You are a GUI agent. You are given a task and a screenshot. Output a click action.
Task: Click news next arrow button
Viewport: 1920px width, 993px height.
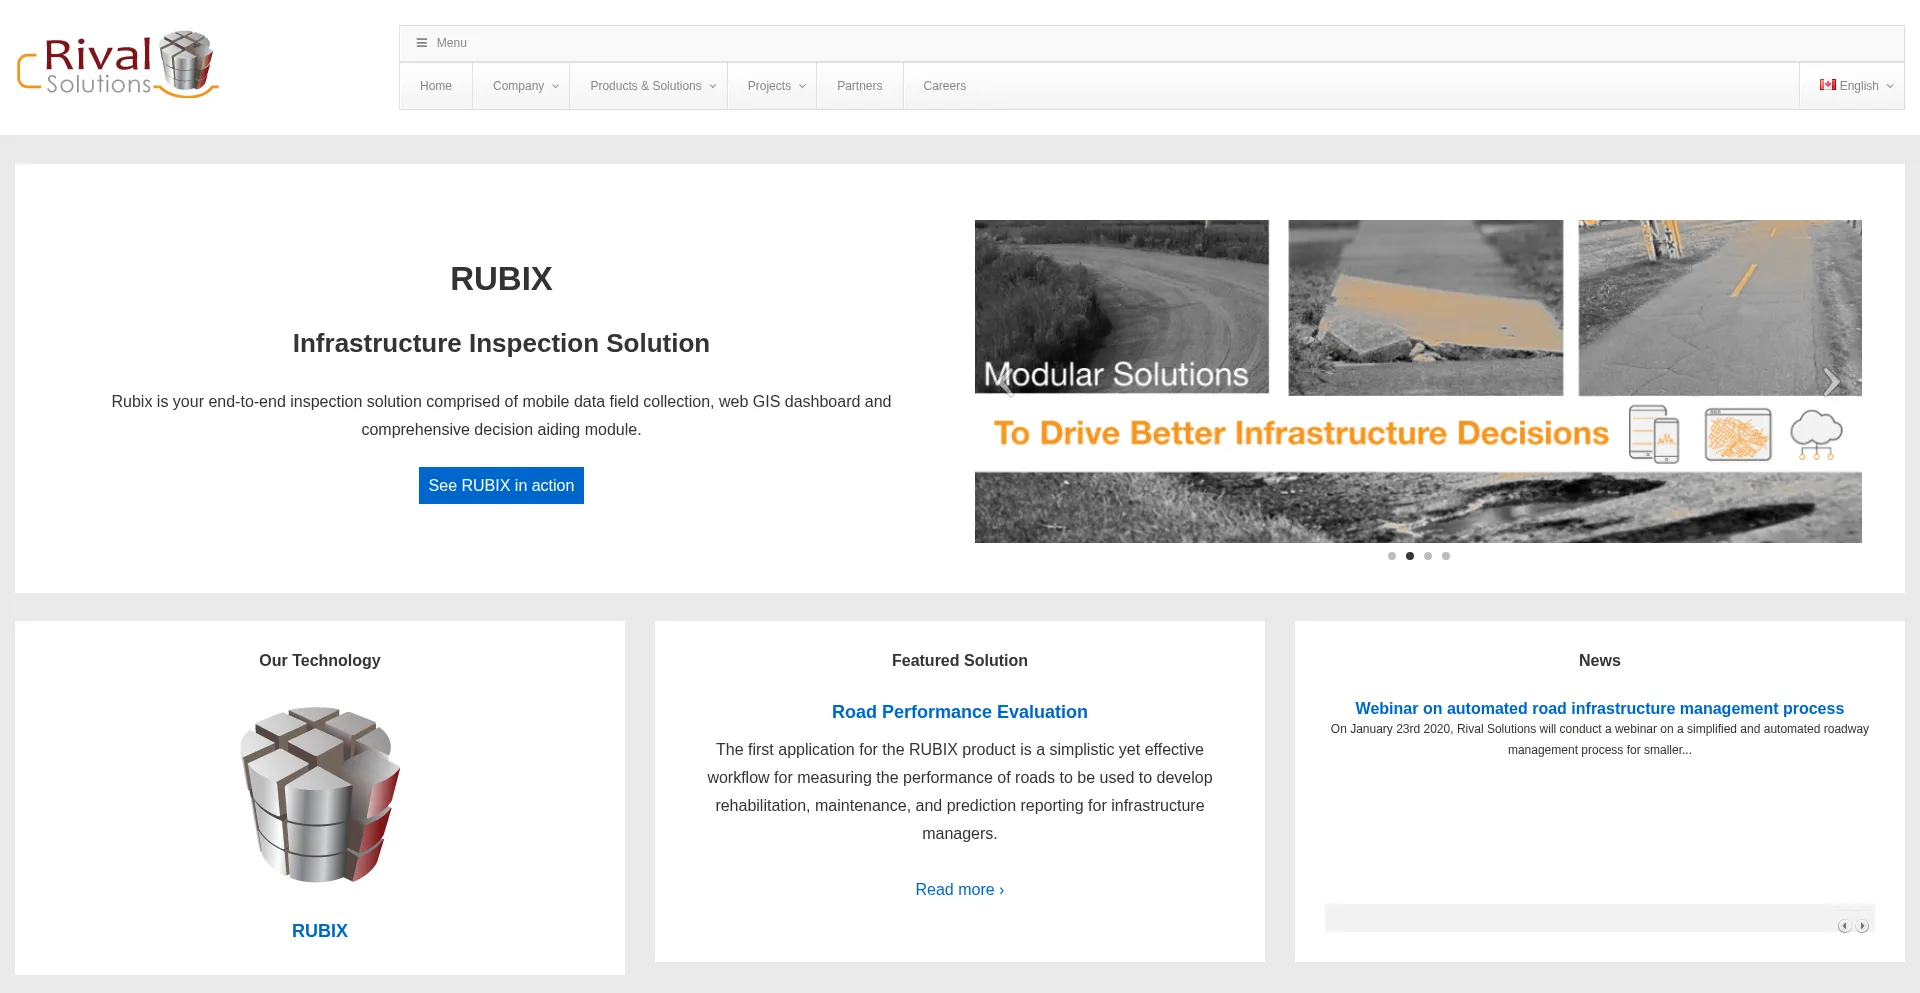(1862, 926)
